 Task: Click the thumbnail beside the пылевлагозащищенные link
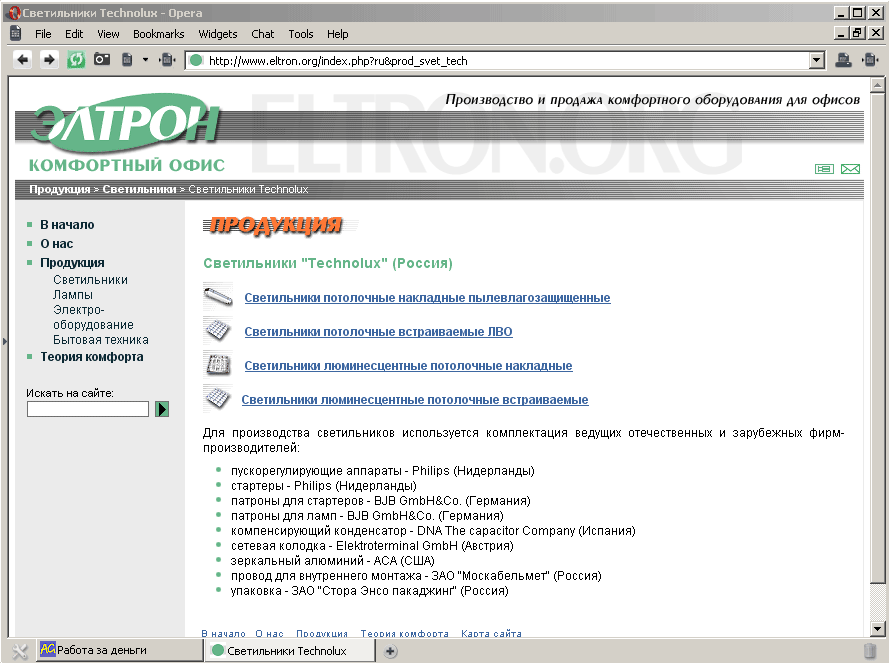click(x=218, y=297)
